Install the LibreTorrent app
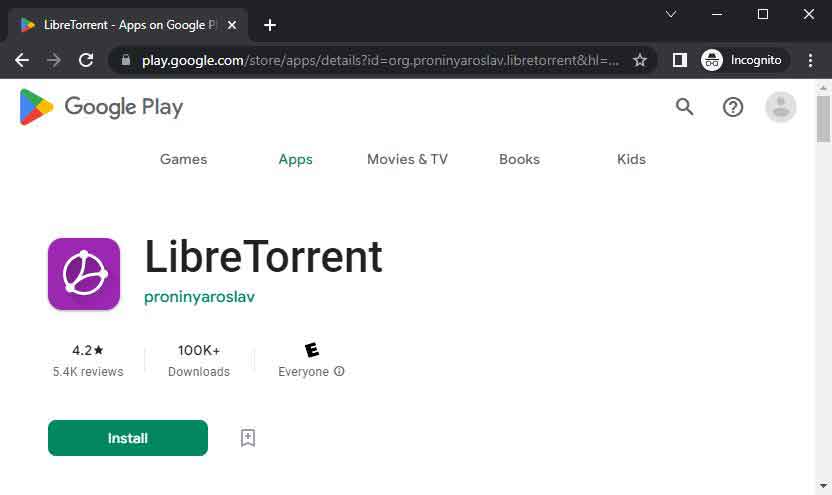Image resolution: width=832 pixels, height=495 pixels. pyautogui.click(x=128, y=438)
